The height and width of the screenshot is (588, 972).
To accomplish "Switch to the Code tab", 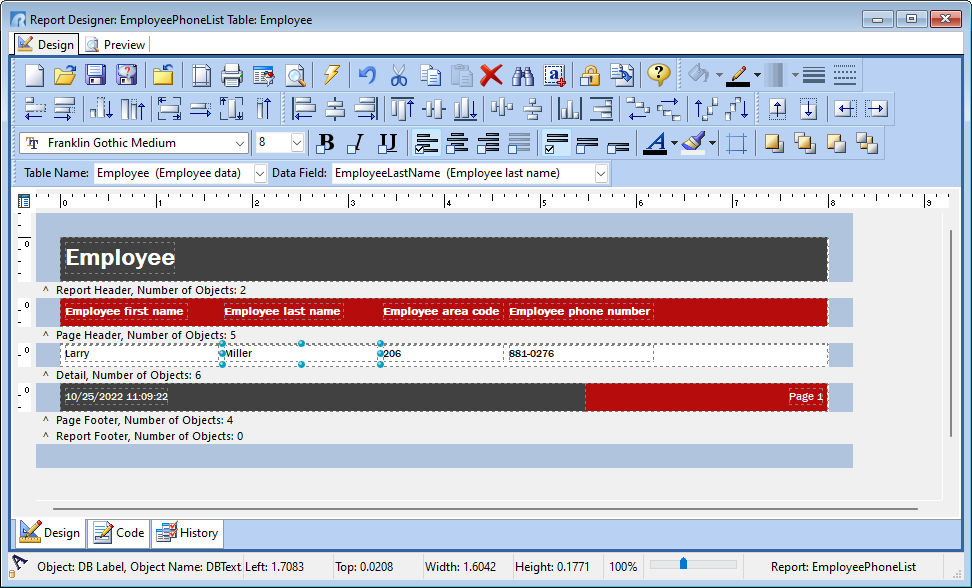I will [118, 533].
